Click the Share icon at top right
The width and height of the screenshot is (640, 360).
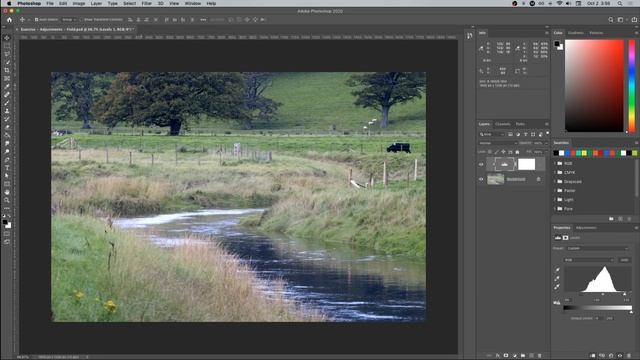[x=634, y=19]
